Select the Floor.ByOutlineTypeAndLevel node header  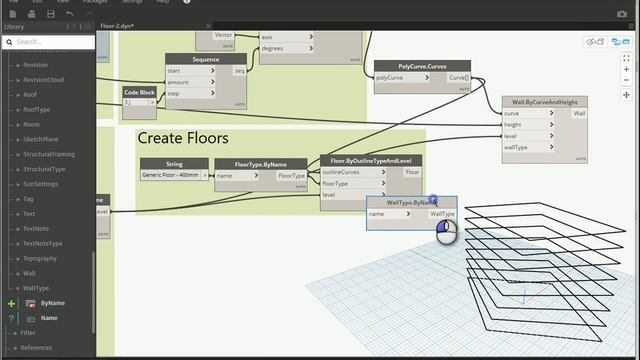(371, 161)
